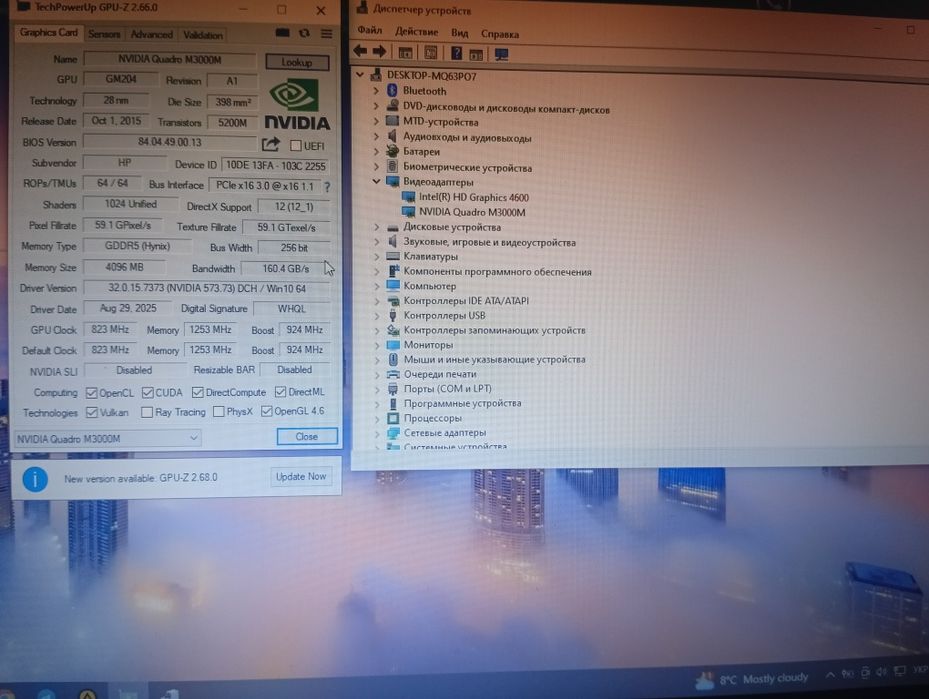Click the GPU-Z Close button
The width and height of the screenshot is (929, 699).
point(307,437)
